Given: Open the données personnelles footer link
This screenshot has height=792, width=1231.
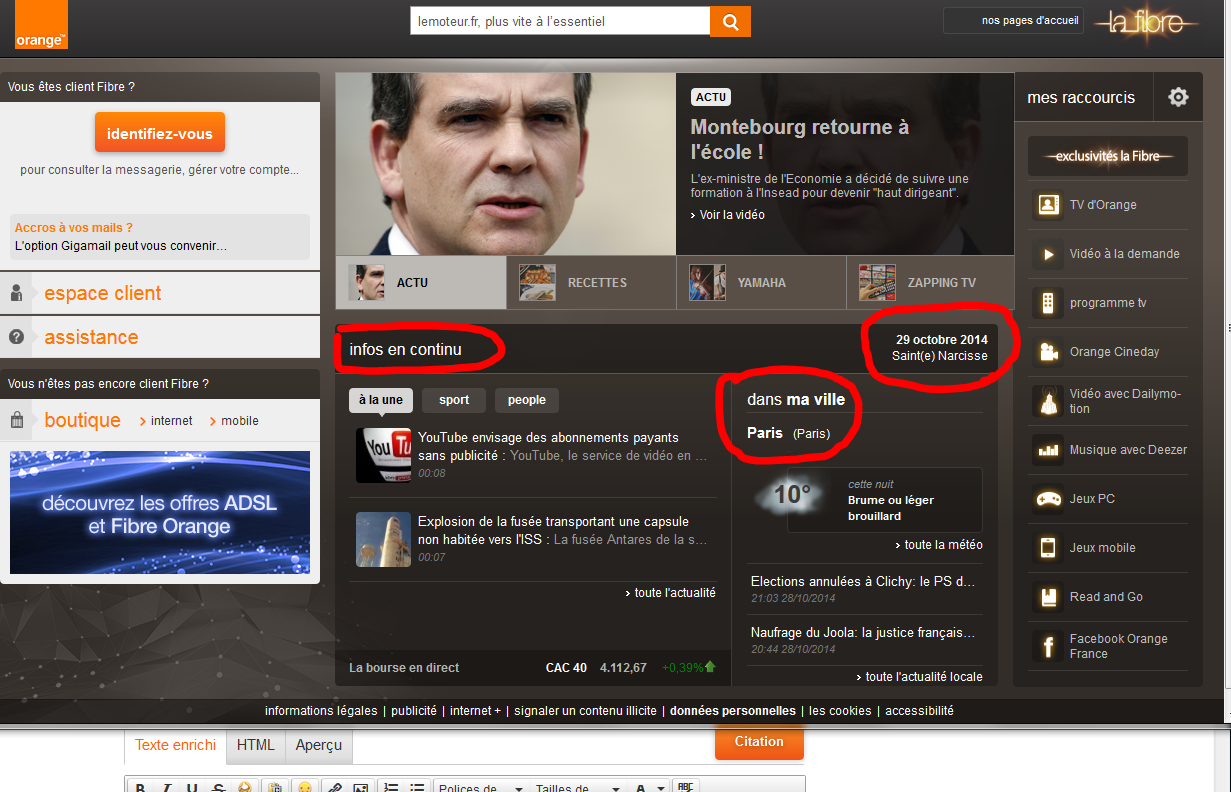Looking at the screenshot, I should click(x=733, y=711).
